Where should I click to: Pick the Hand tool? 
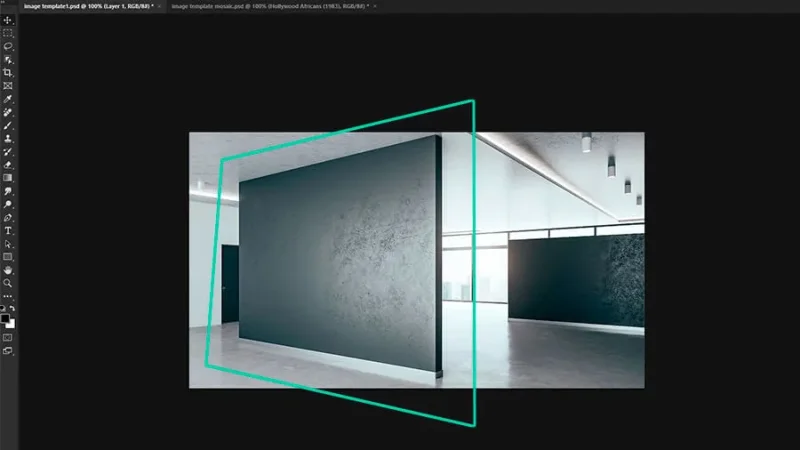pyautogui.click(x=8, y=270)
